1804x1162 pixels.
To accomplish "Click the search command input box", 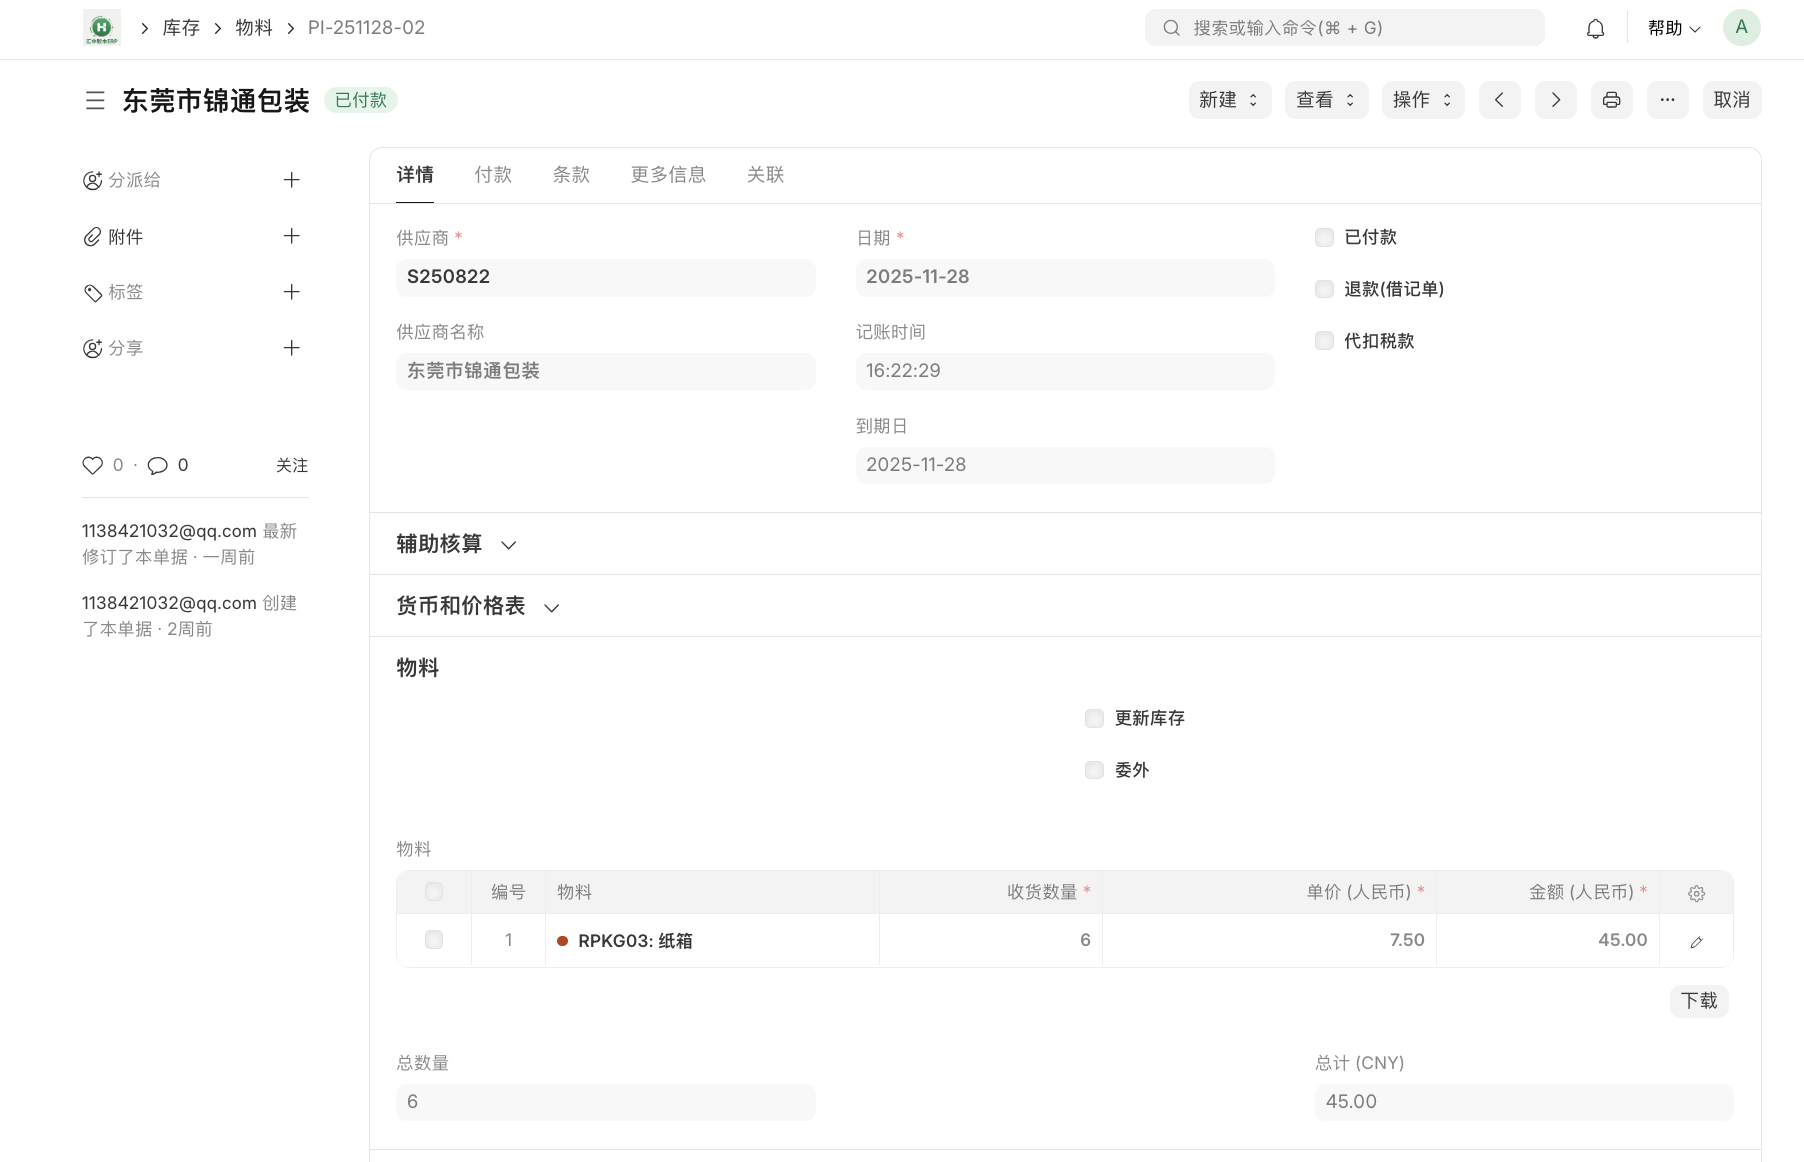I will pos(1344,28).
